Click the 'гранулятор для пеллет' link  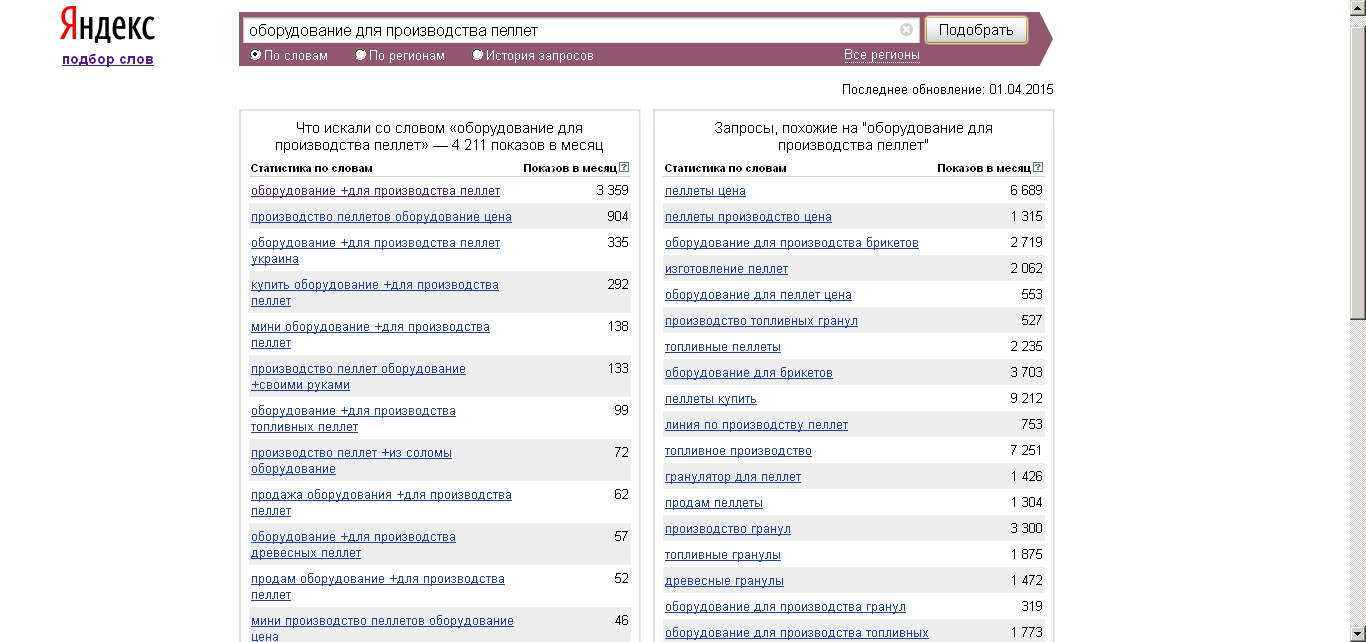click(x=732, y=477)
